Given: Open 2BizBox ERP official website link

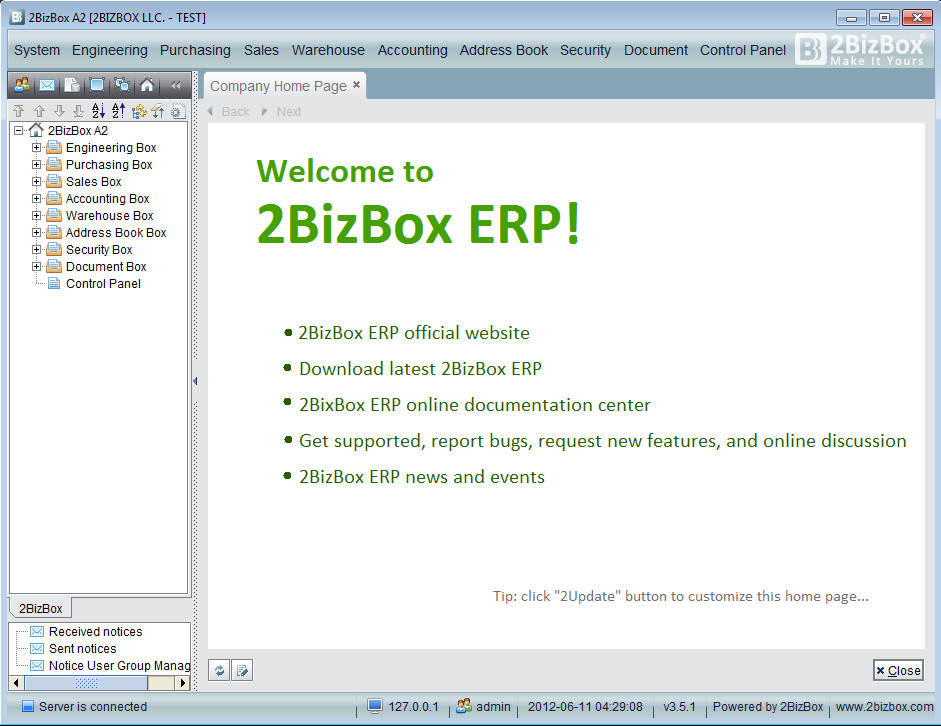Looking at the screenshot, I should pyautogui.click(x=414, y=333).
